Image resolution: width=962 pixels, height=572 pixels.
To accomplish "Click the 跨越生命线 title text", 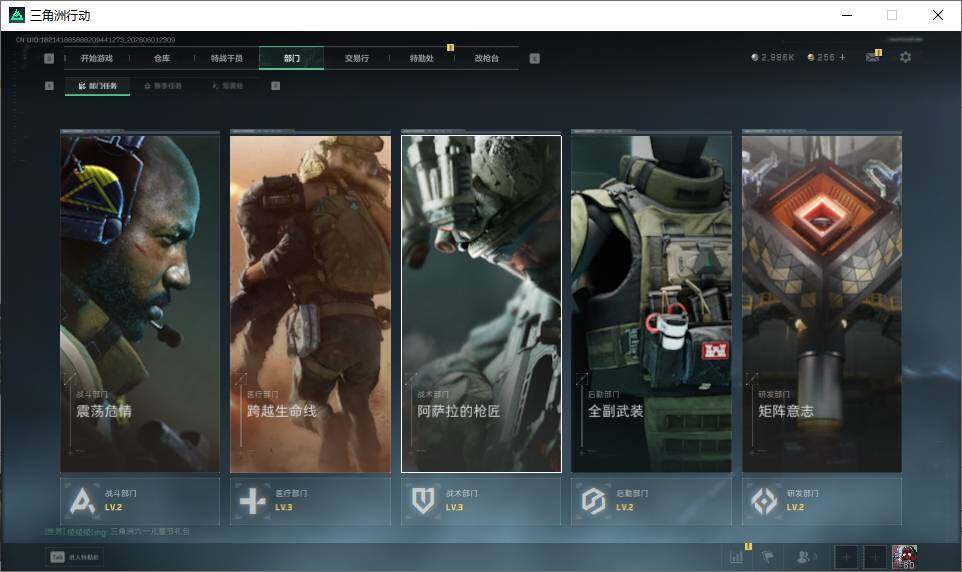I will tap(282, 411).
